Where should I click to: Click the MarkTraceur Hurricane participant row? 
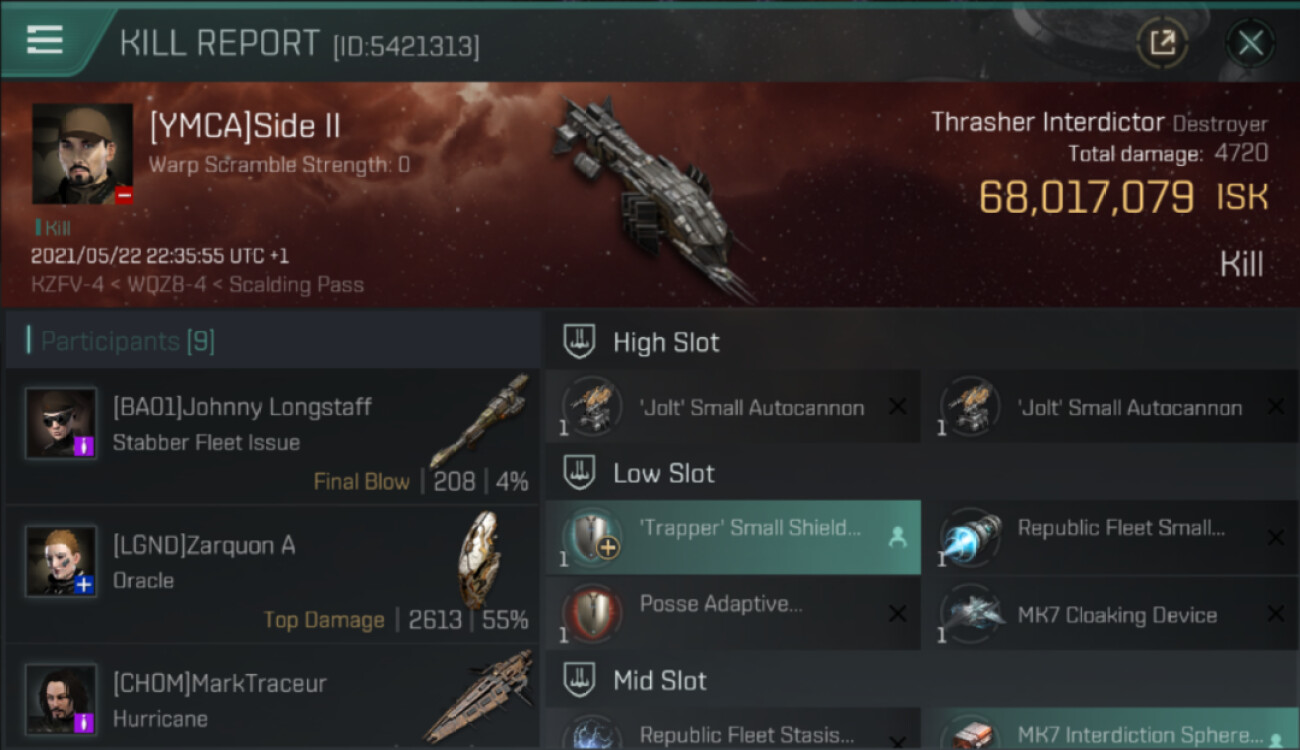coord(272,698)
